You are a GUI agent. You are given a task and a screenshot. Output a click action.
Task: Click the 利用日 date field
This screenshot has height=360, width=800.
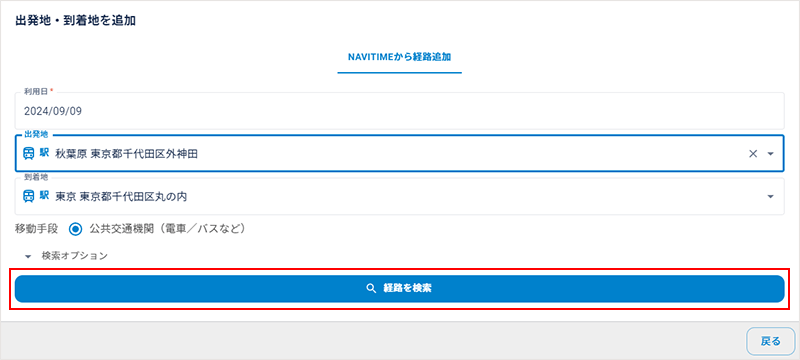pyautogui.click(x=399, y=111)
